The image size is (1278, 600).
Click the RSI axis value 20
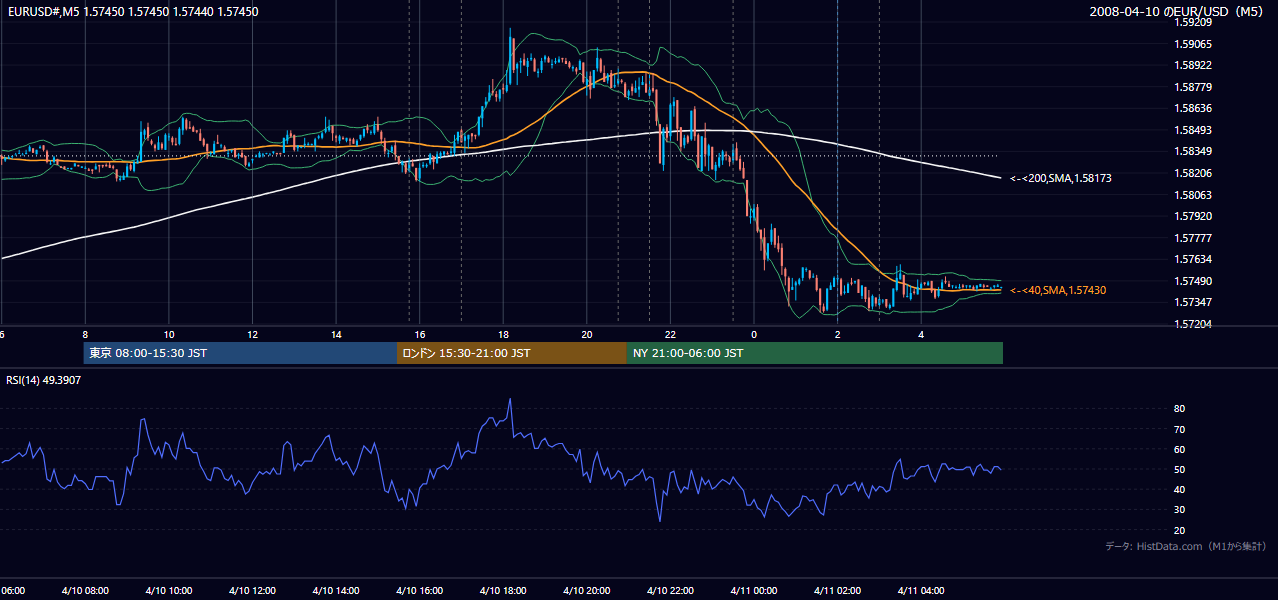tap(1180, 530)
